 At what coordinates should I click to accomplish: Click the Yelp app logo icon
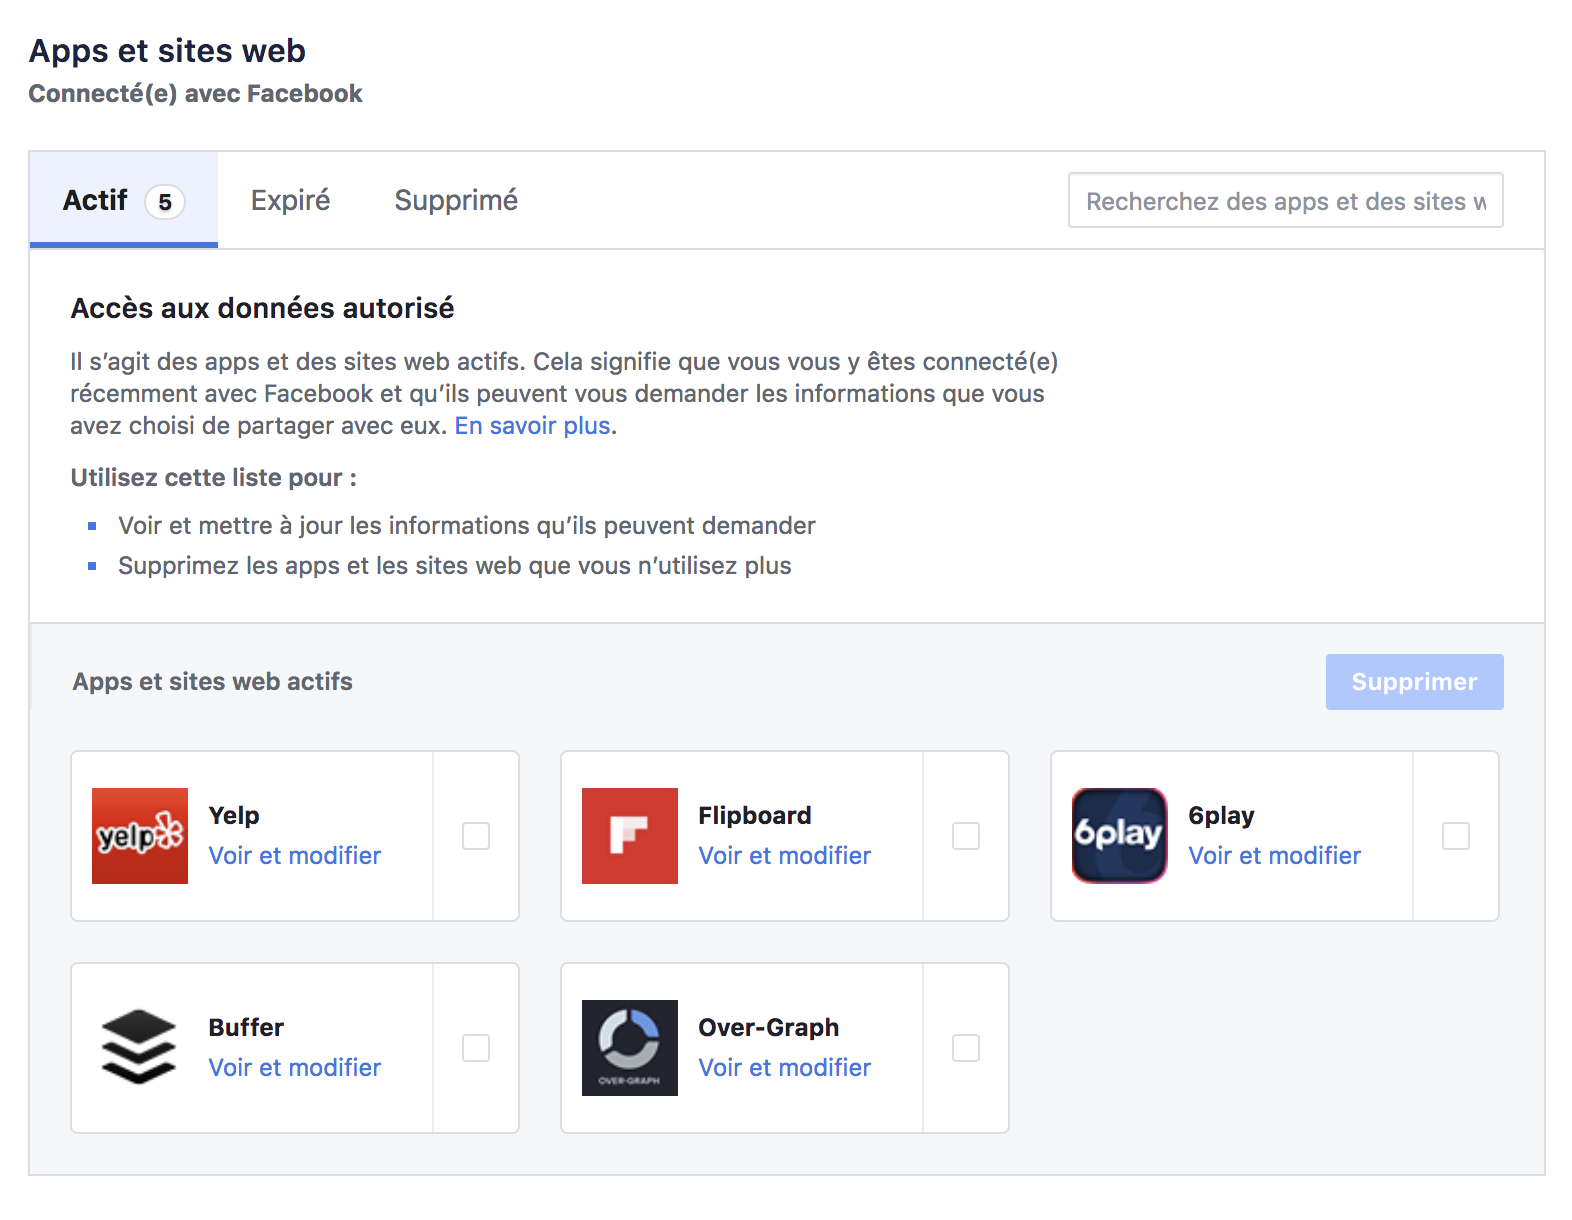(139, 836)
